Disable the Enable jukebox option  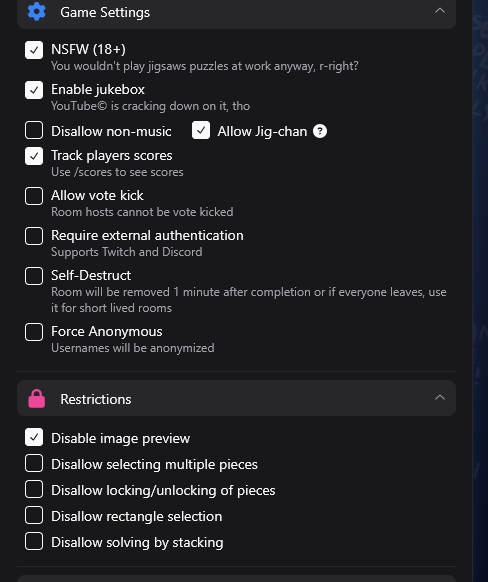pos(34,90)
